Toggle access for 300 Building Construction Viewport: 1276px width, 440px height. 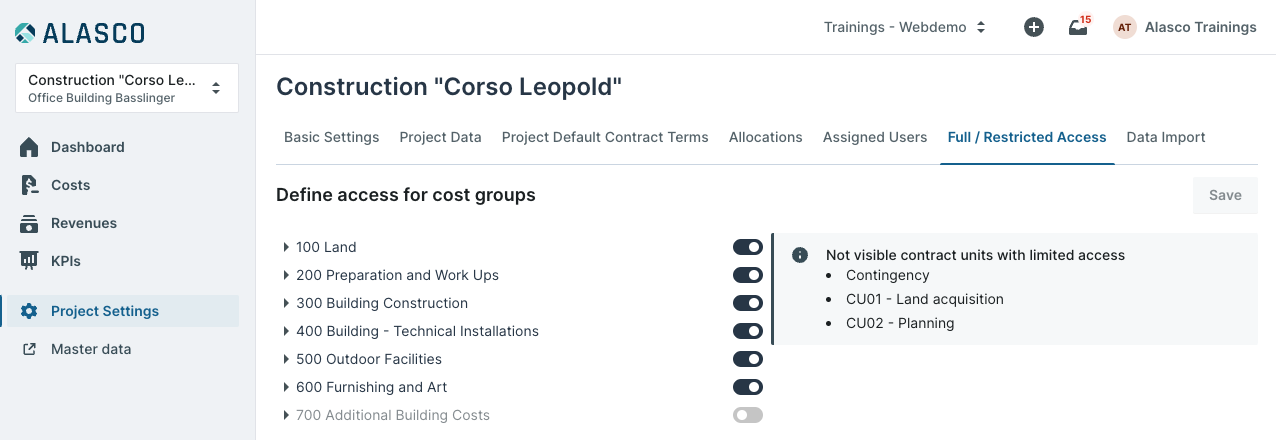pos(748,303)
